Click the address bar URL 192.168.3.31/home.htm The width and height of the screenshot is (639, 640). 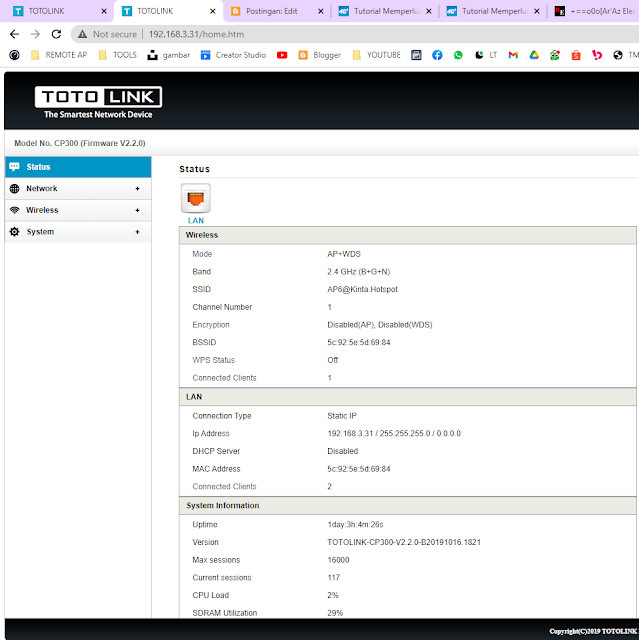tap(196, 34)
